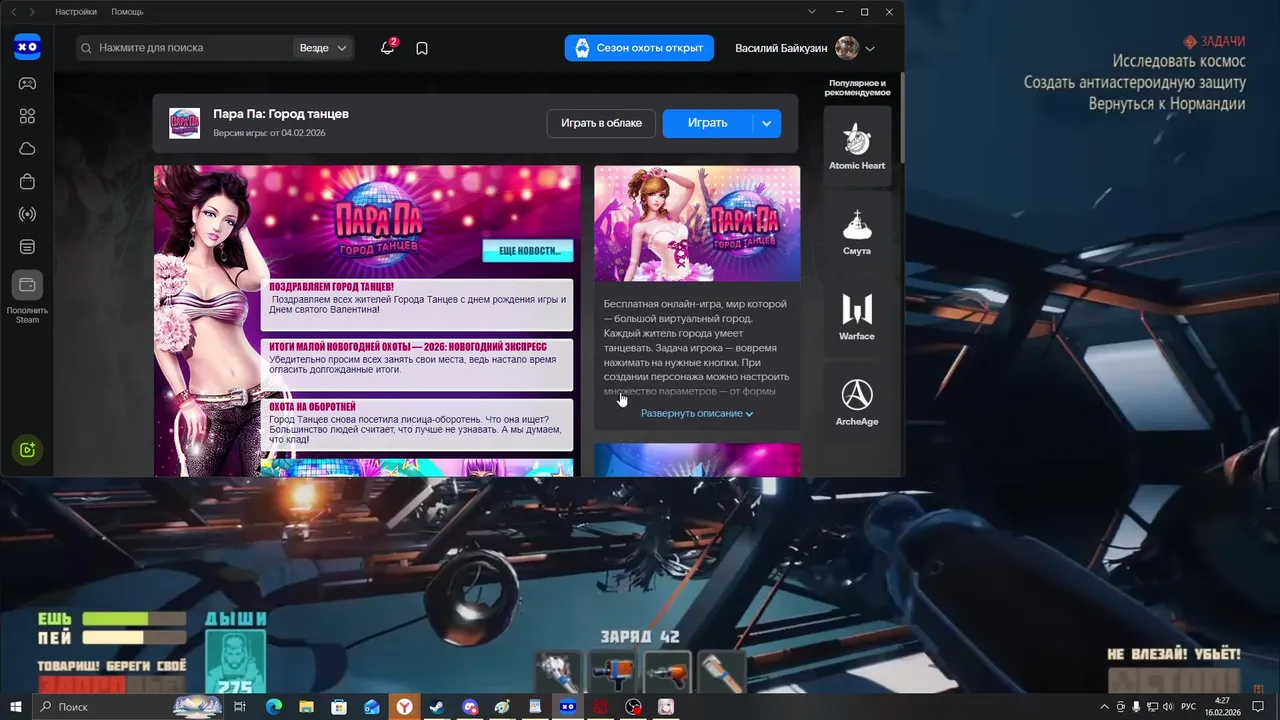Open news Охота на оборотней

coord(417,424)
